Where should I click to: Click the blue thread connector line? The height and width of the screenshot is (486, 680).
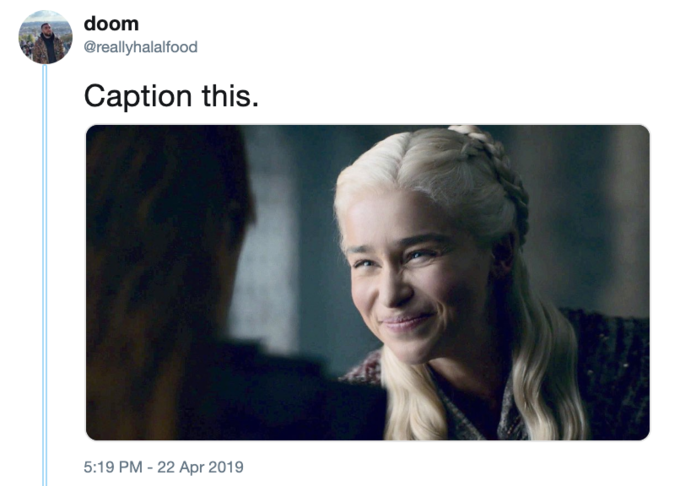[x=45, y=275]
